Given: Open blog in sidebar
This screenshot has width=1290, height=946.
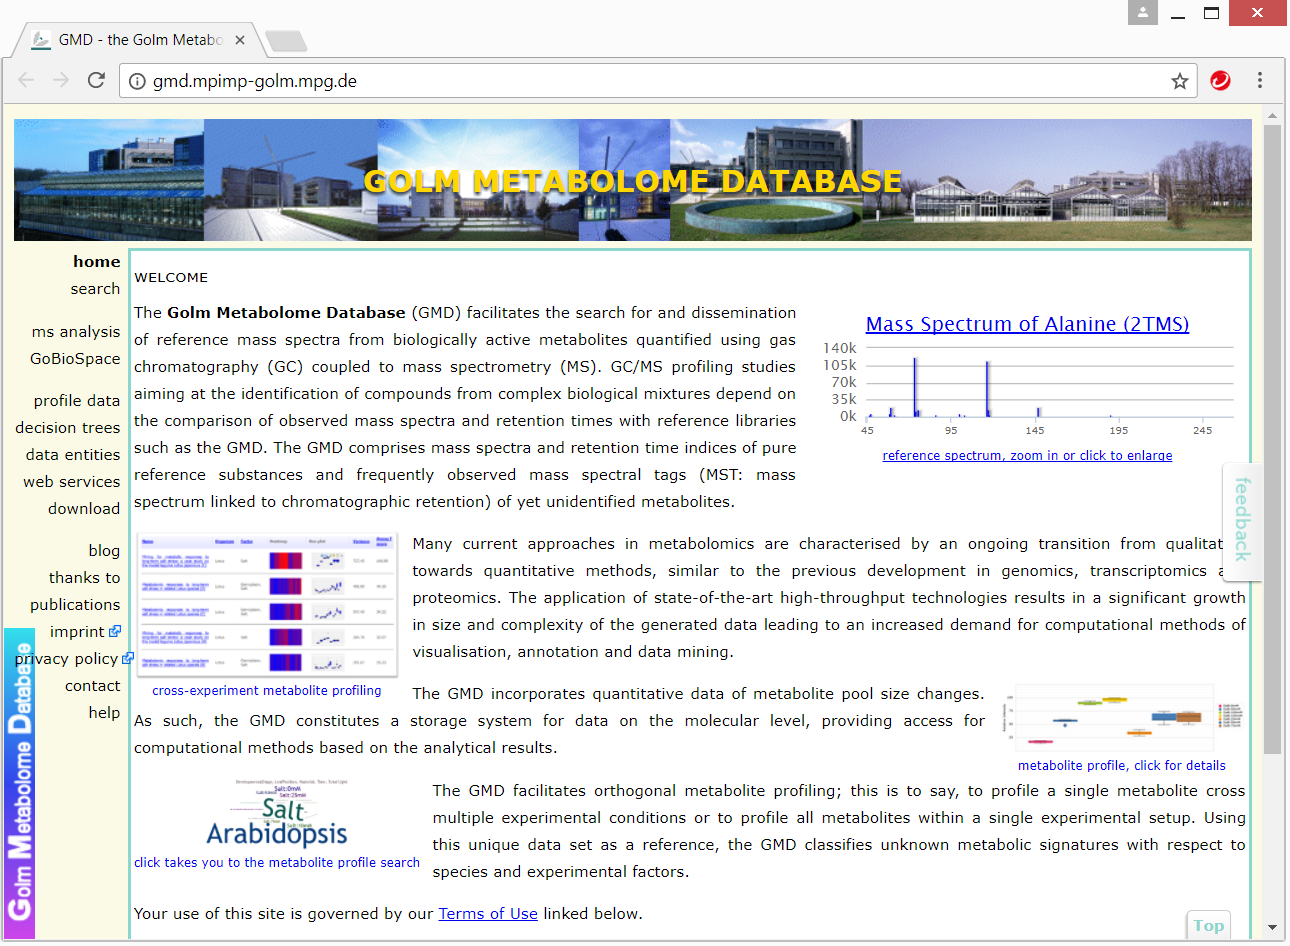Looking at the screenshot, I should (104, 551).
